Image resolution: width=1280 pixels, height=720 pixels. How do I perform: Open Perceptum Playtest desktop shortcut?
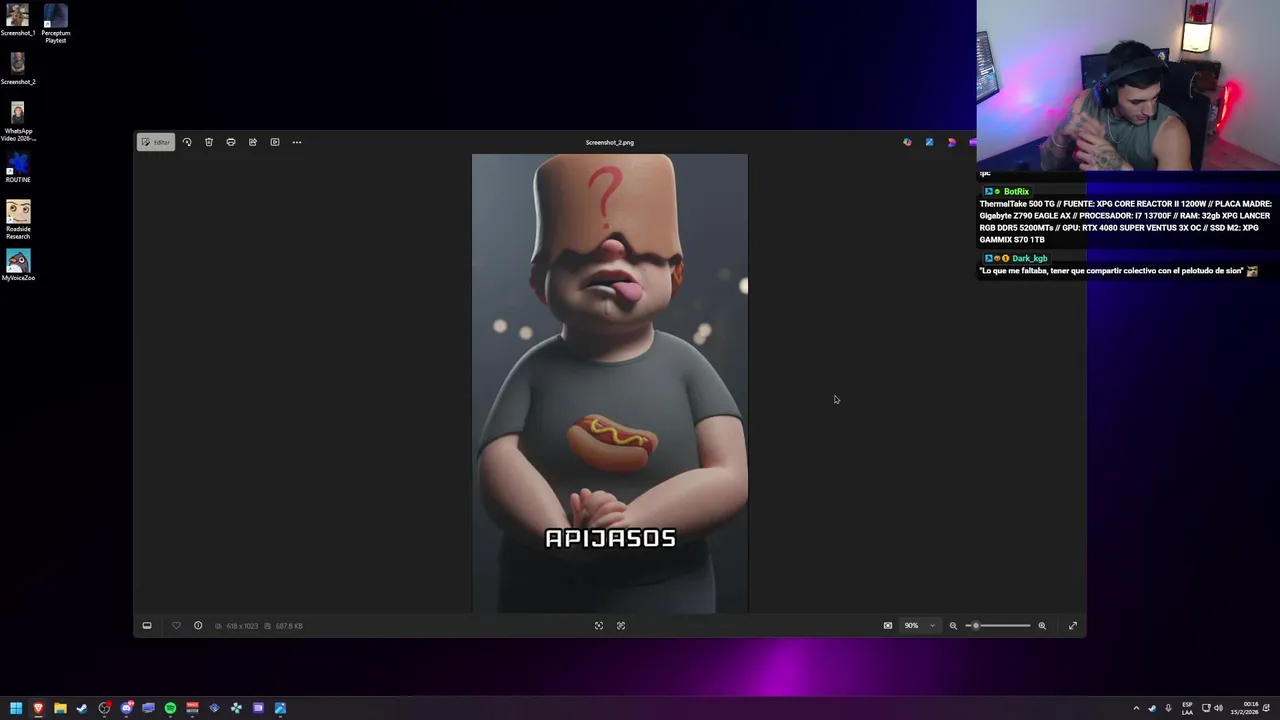click(56, 23)
